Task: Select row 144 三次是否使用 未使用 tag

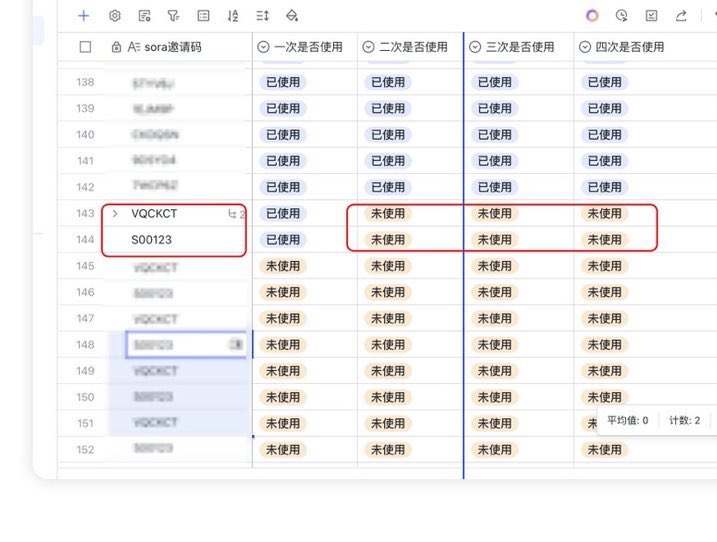Action: [x=495, y=240]
